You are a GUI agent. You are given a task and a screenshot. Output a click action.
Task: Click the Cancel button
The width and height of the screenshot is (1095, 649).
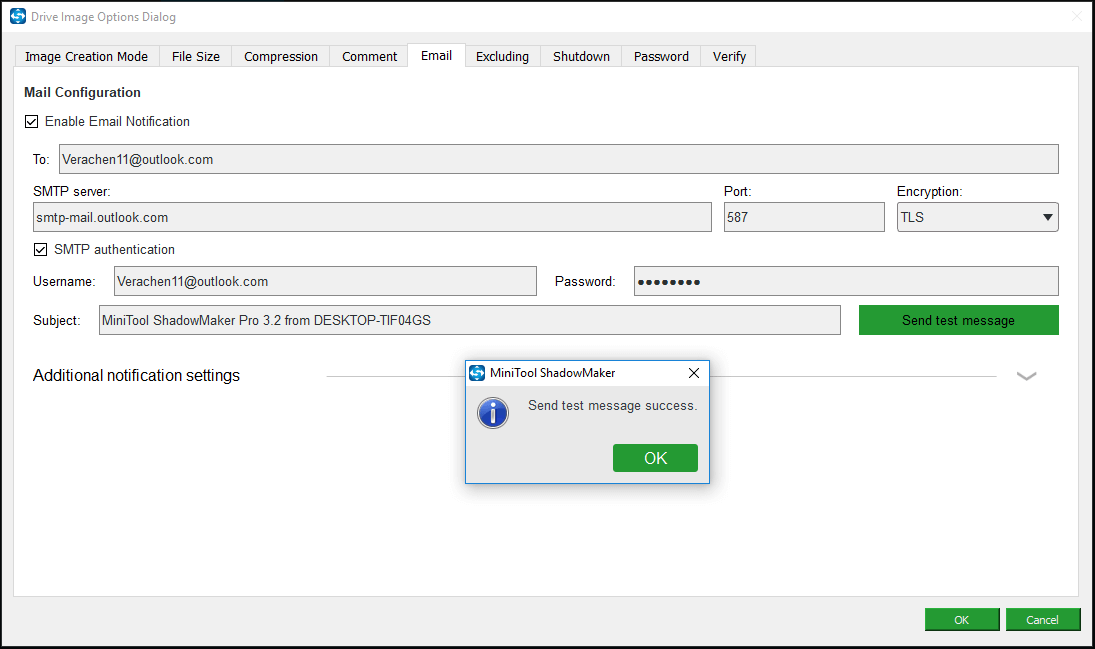click(1043, 620)
